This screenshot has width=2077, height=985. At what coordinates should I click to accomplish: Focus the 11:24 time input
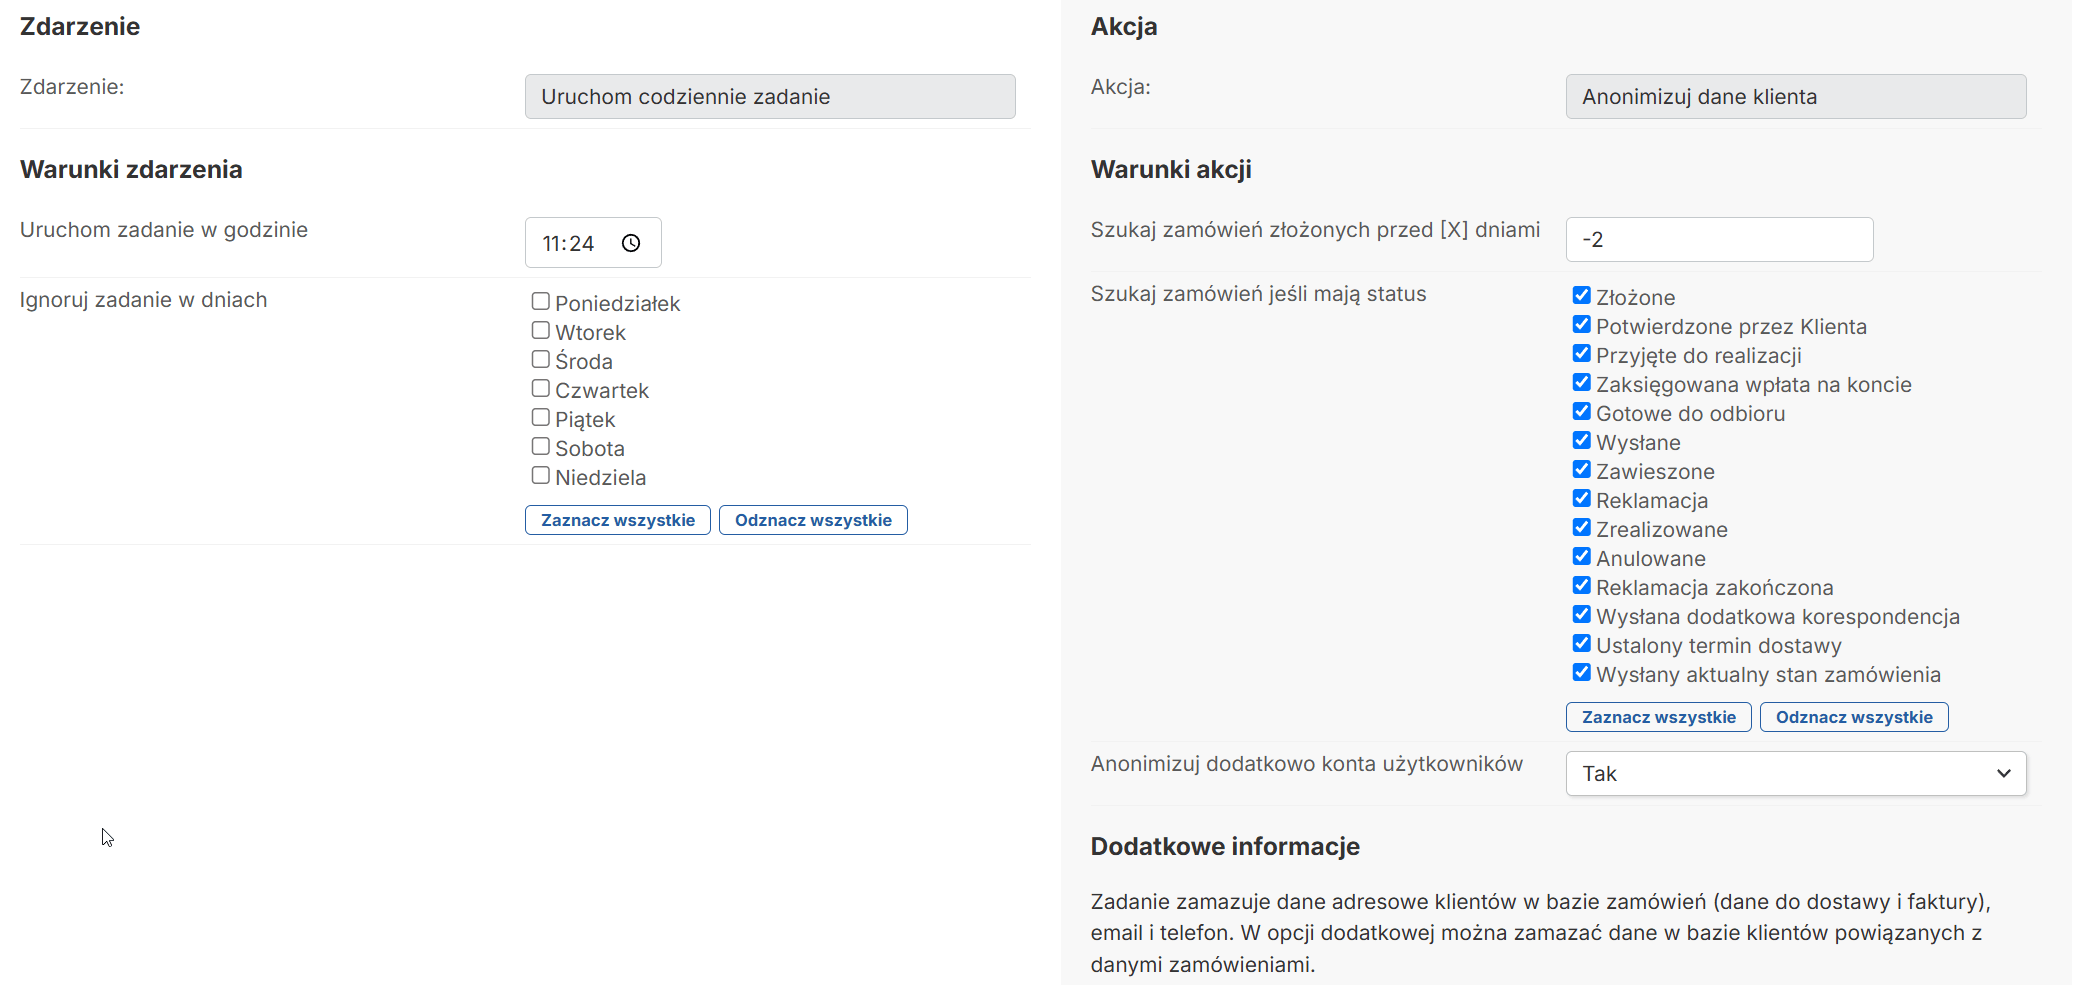pyautogui.click(x=569, y=243)
